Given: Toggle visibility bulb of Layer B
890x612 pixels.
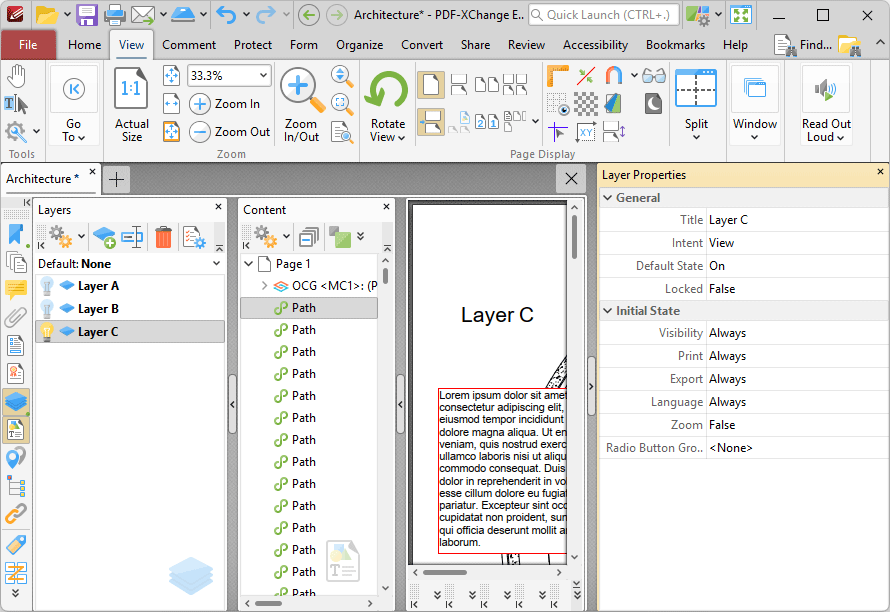Looking at the screenshot, I should pos(47,309).
